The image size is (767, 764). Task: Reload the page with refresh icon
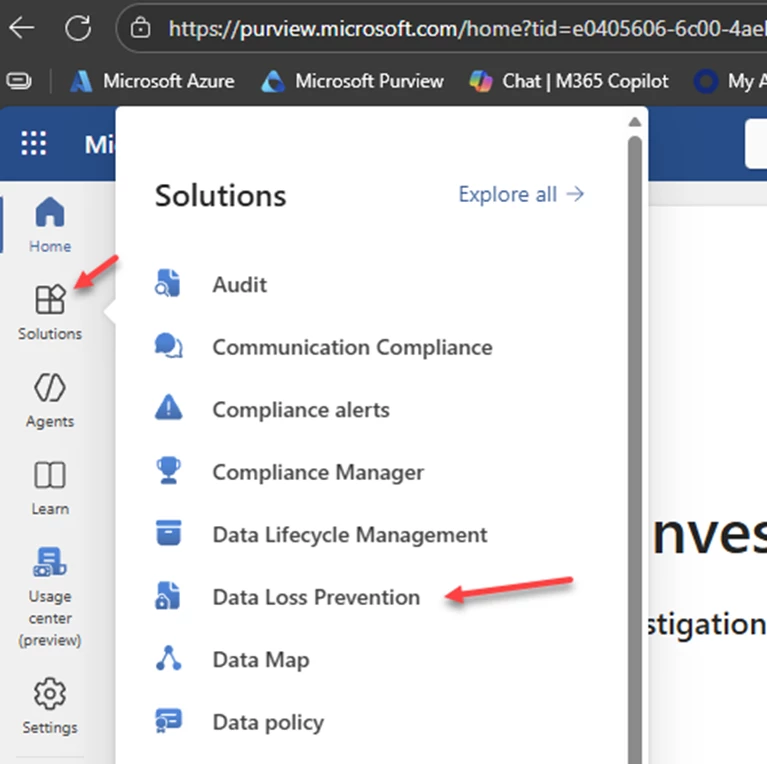pos(78,27)
